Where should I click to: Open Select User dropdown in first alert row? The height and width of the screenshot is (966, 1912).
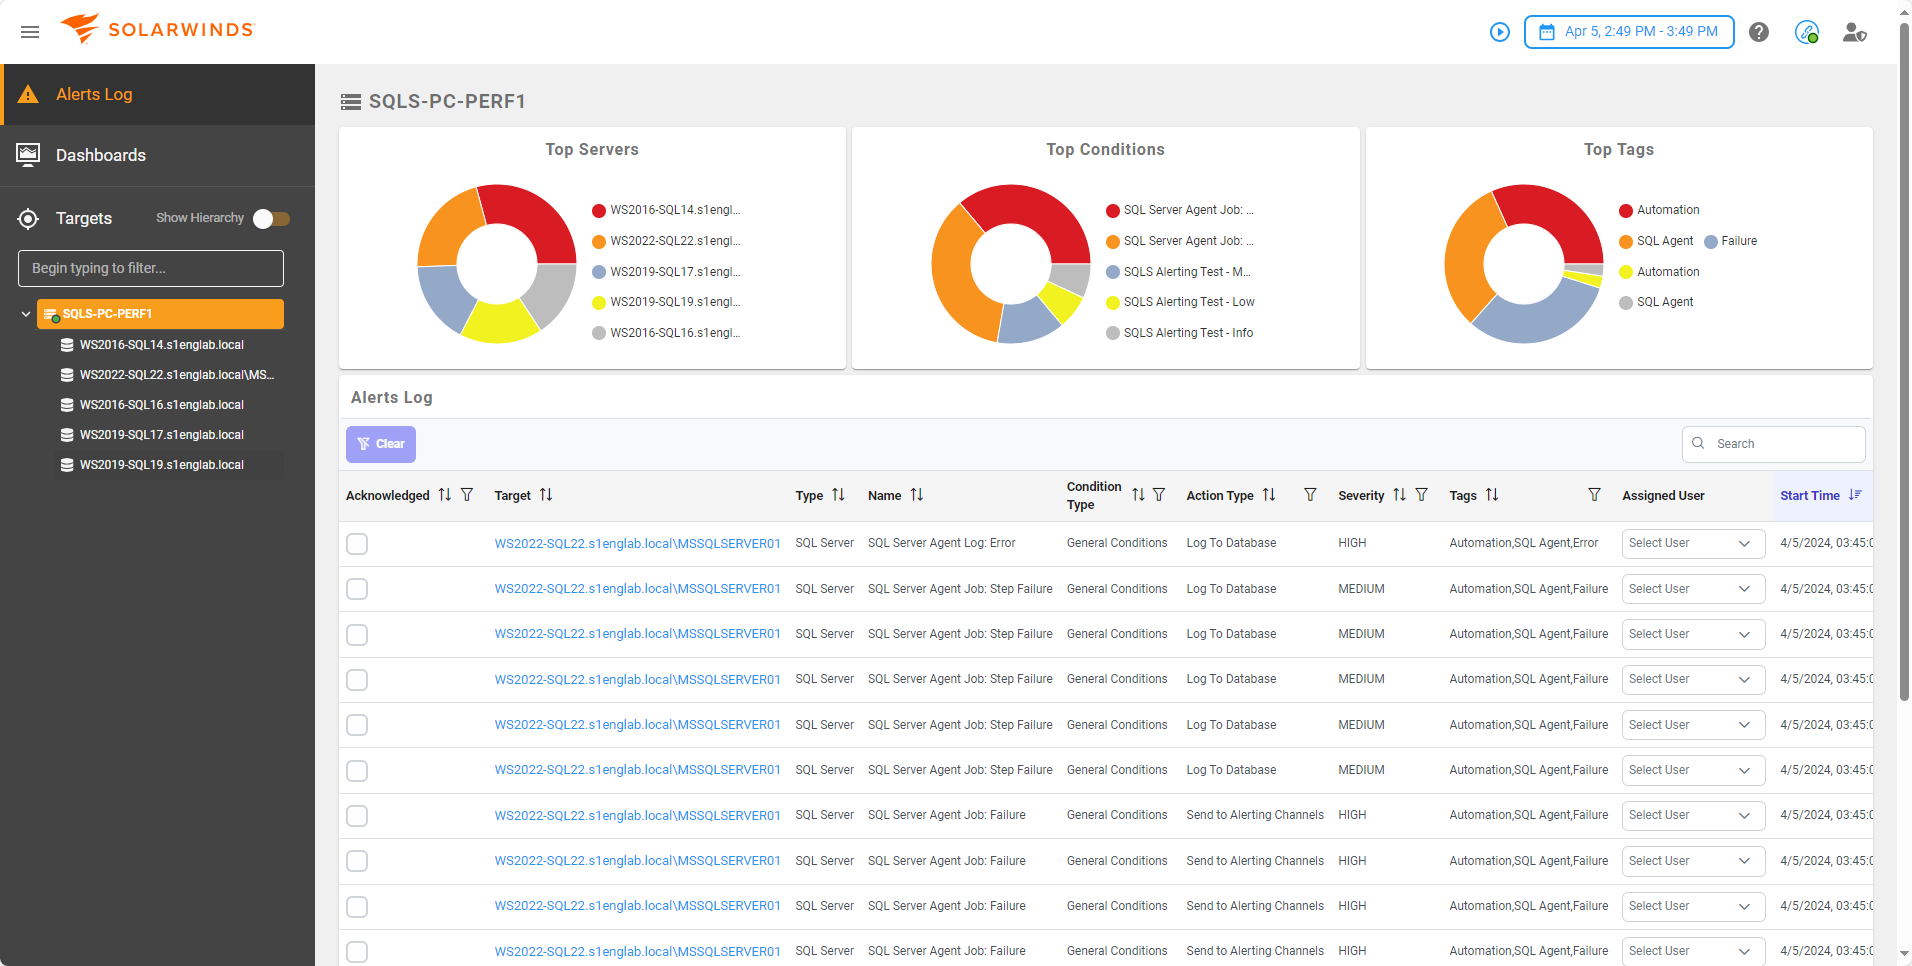click(x=1692, y=544)
